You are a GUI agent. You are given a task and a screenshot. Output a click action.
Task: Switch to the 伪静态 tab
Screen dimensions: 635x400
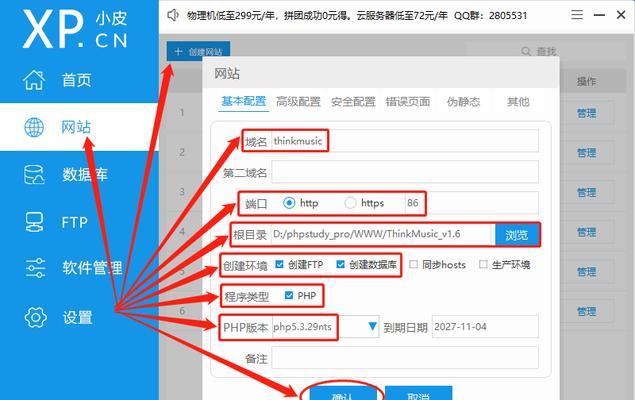click(463, 102)
